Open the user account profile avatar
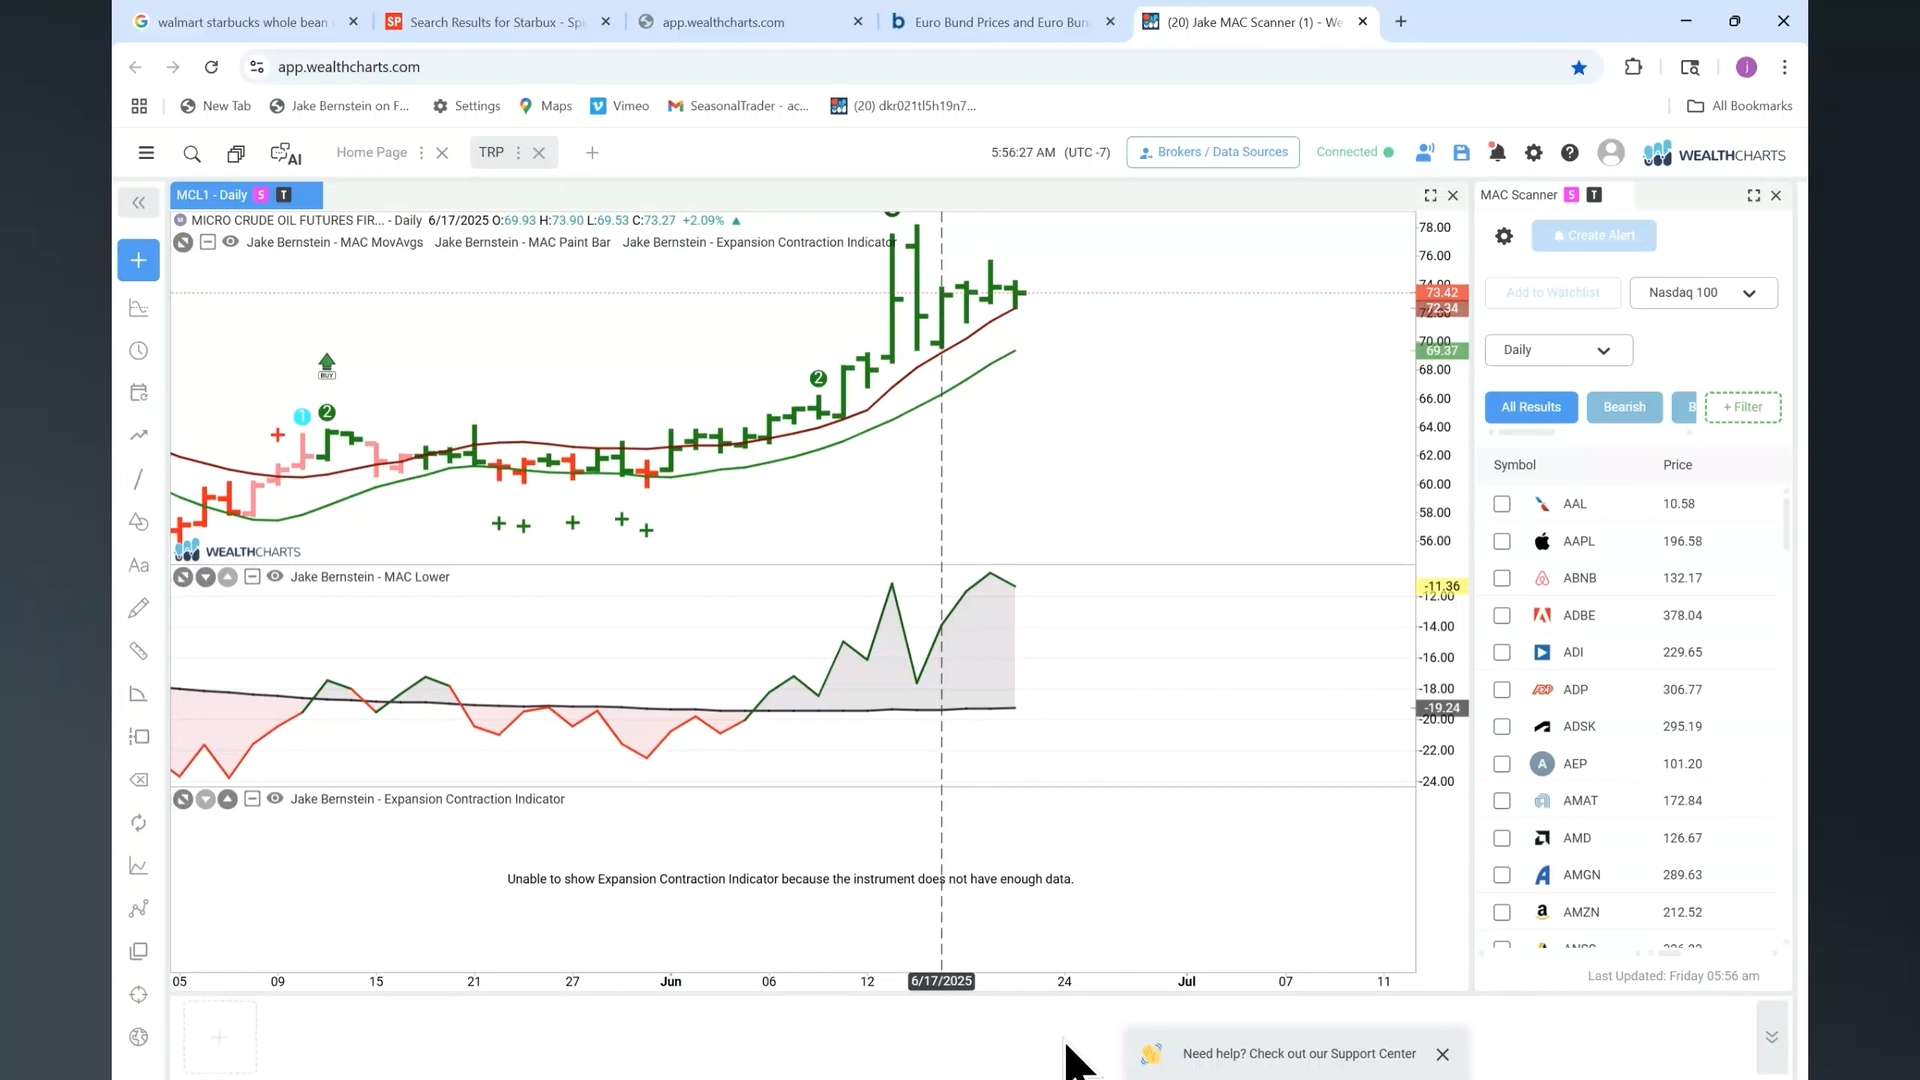Viewport: 1920px width, 1080px height. click(1610, 153)
